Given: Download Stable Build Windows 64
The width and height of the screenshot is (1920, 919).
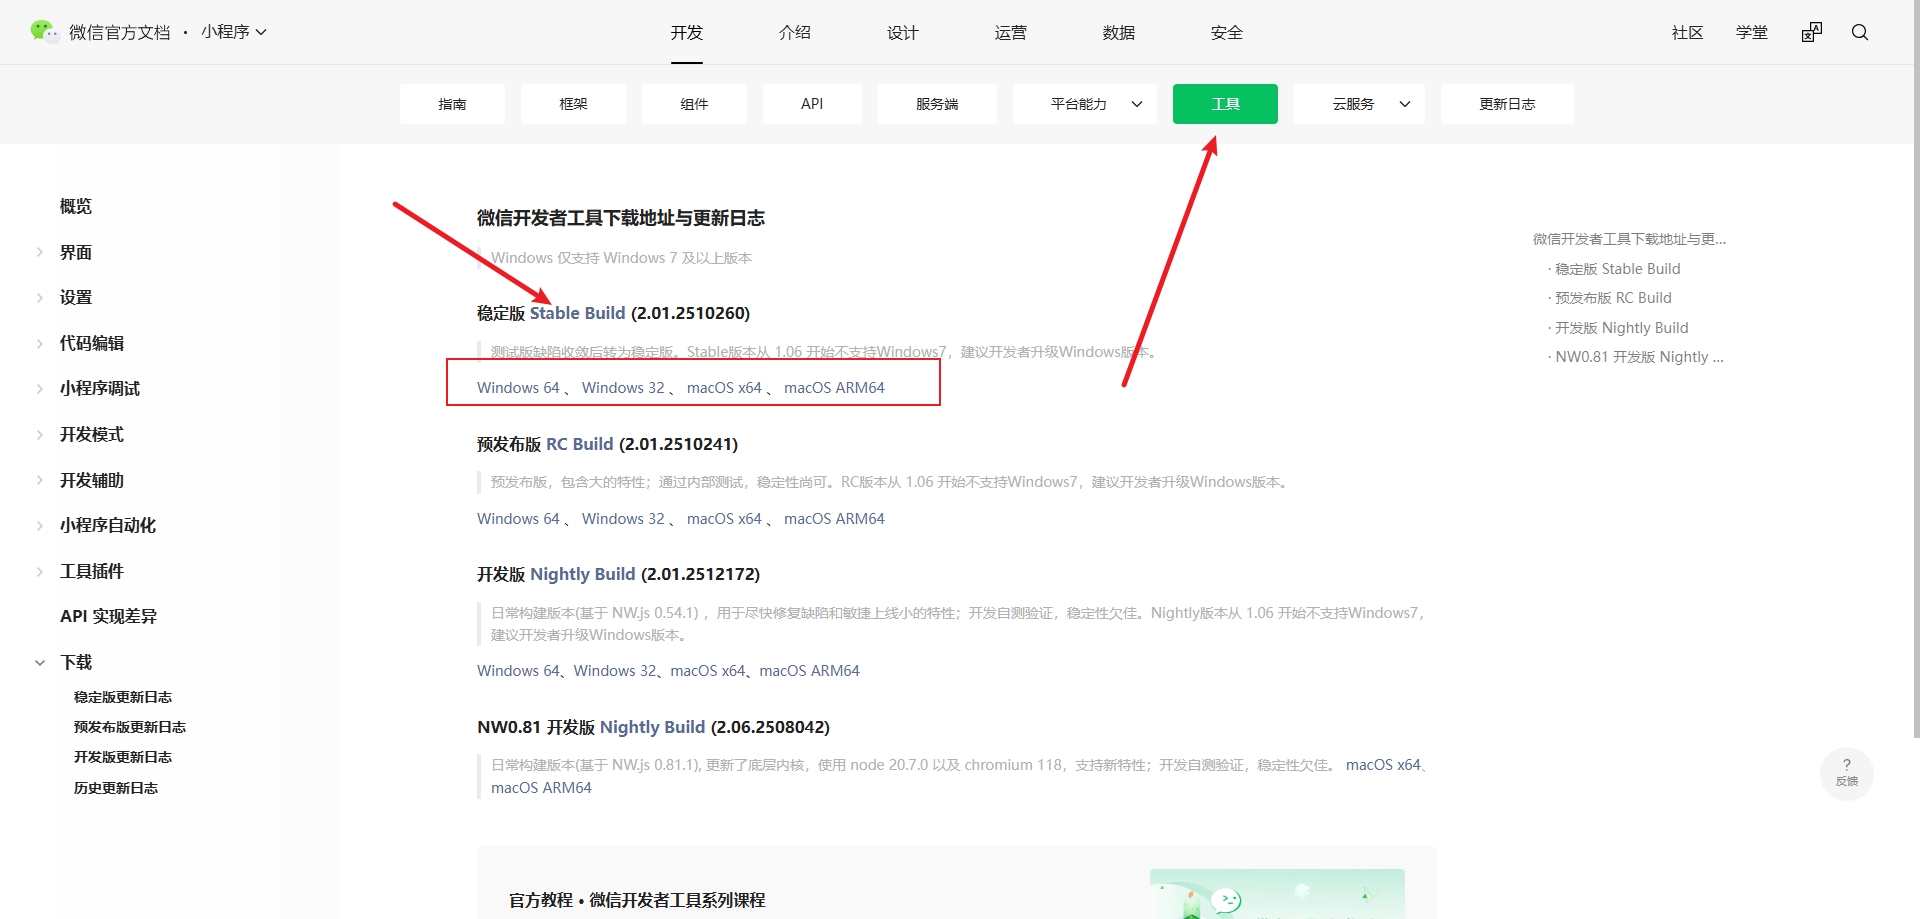Looking at the screenshot, I should [518, 388].
